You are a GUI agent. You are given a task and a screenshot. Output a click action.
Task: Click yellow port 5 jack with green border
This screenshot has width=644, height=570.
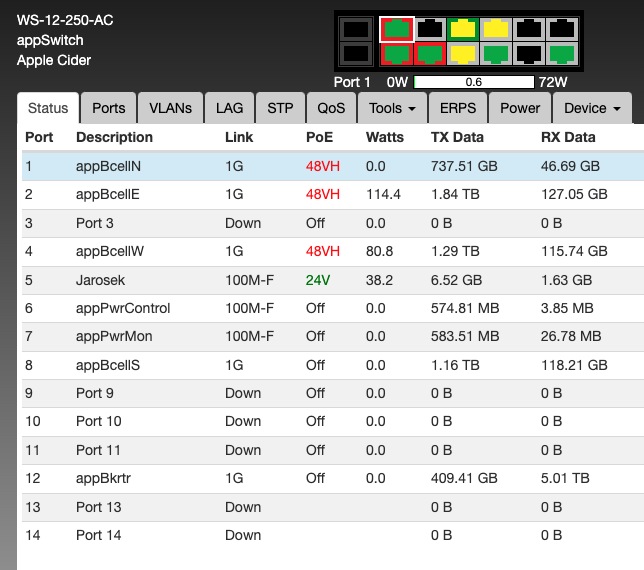coord(463,29)
